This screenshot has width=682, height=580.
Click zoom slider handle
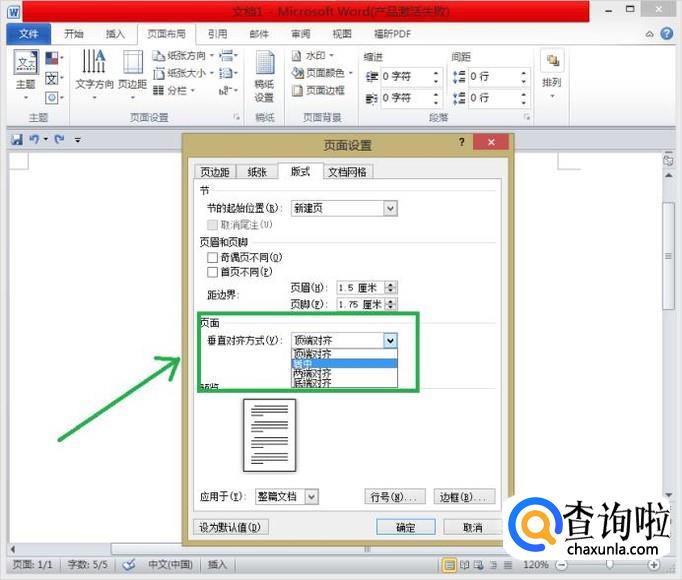pyautogui.click(x=609, y=565)
